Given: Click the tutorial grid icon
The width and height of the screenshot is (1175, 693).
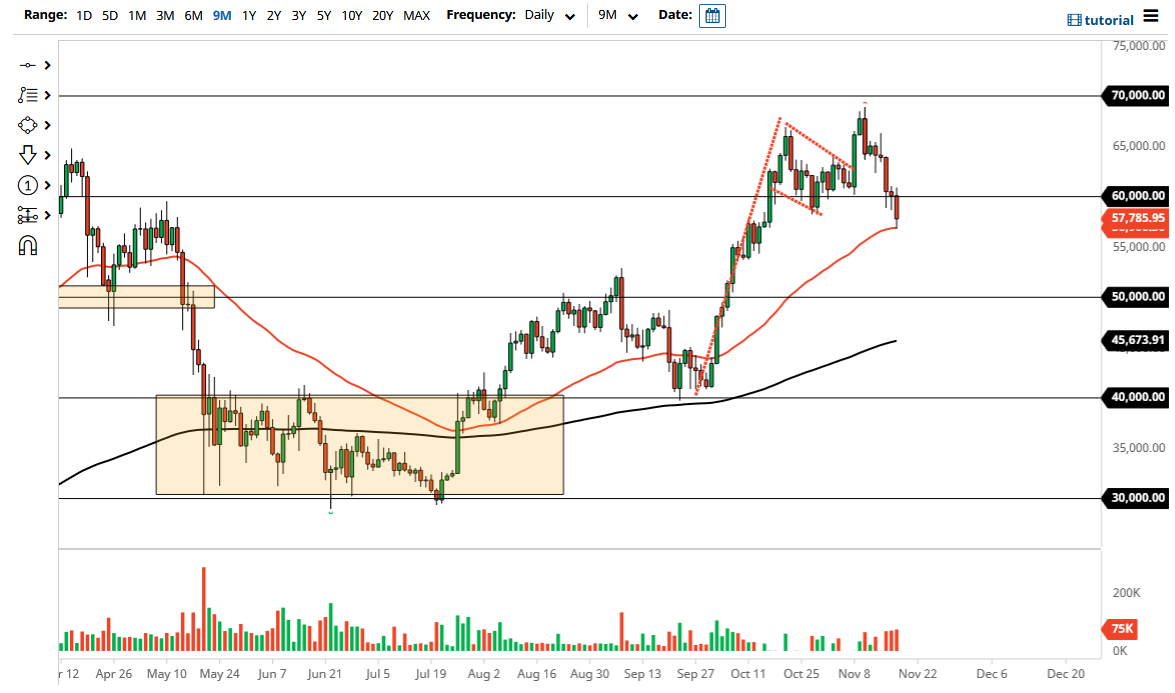Looking at the screenshot, I should coord(1077,19).
